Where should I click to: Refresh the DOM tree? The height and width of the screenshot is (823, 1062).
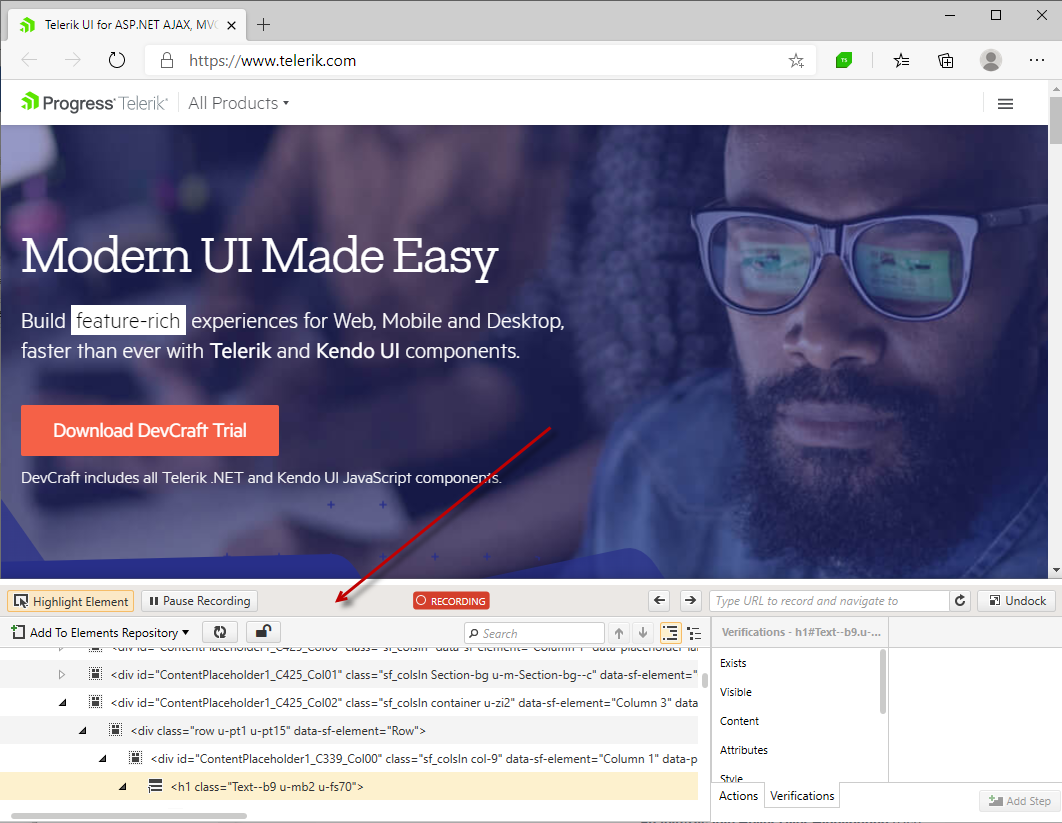220,632
